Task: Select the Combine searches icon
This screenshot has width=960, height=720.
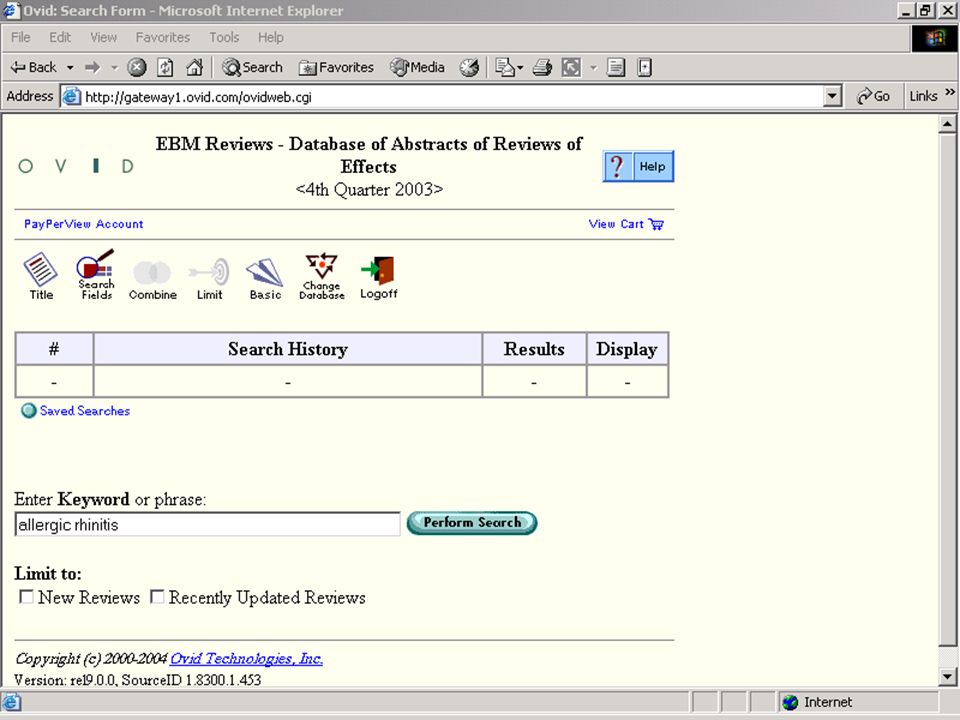Action: tap(152, 279)
